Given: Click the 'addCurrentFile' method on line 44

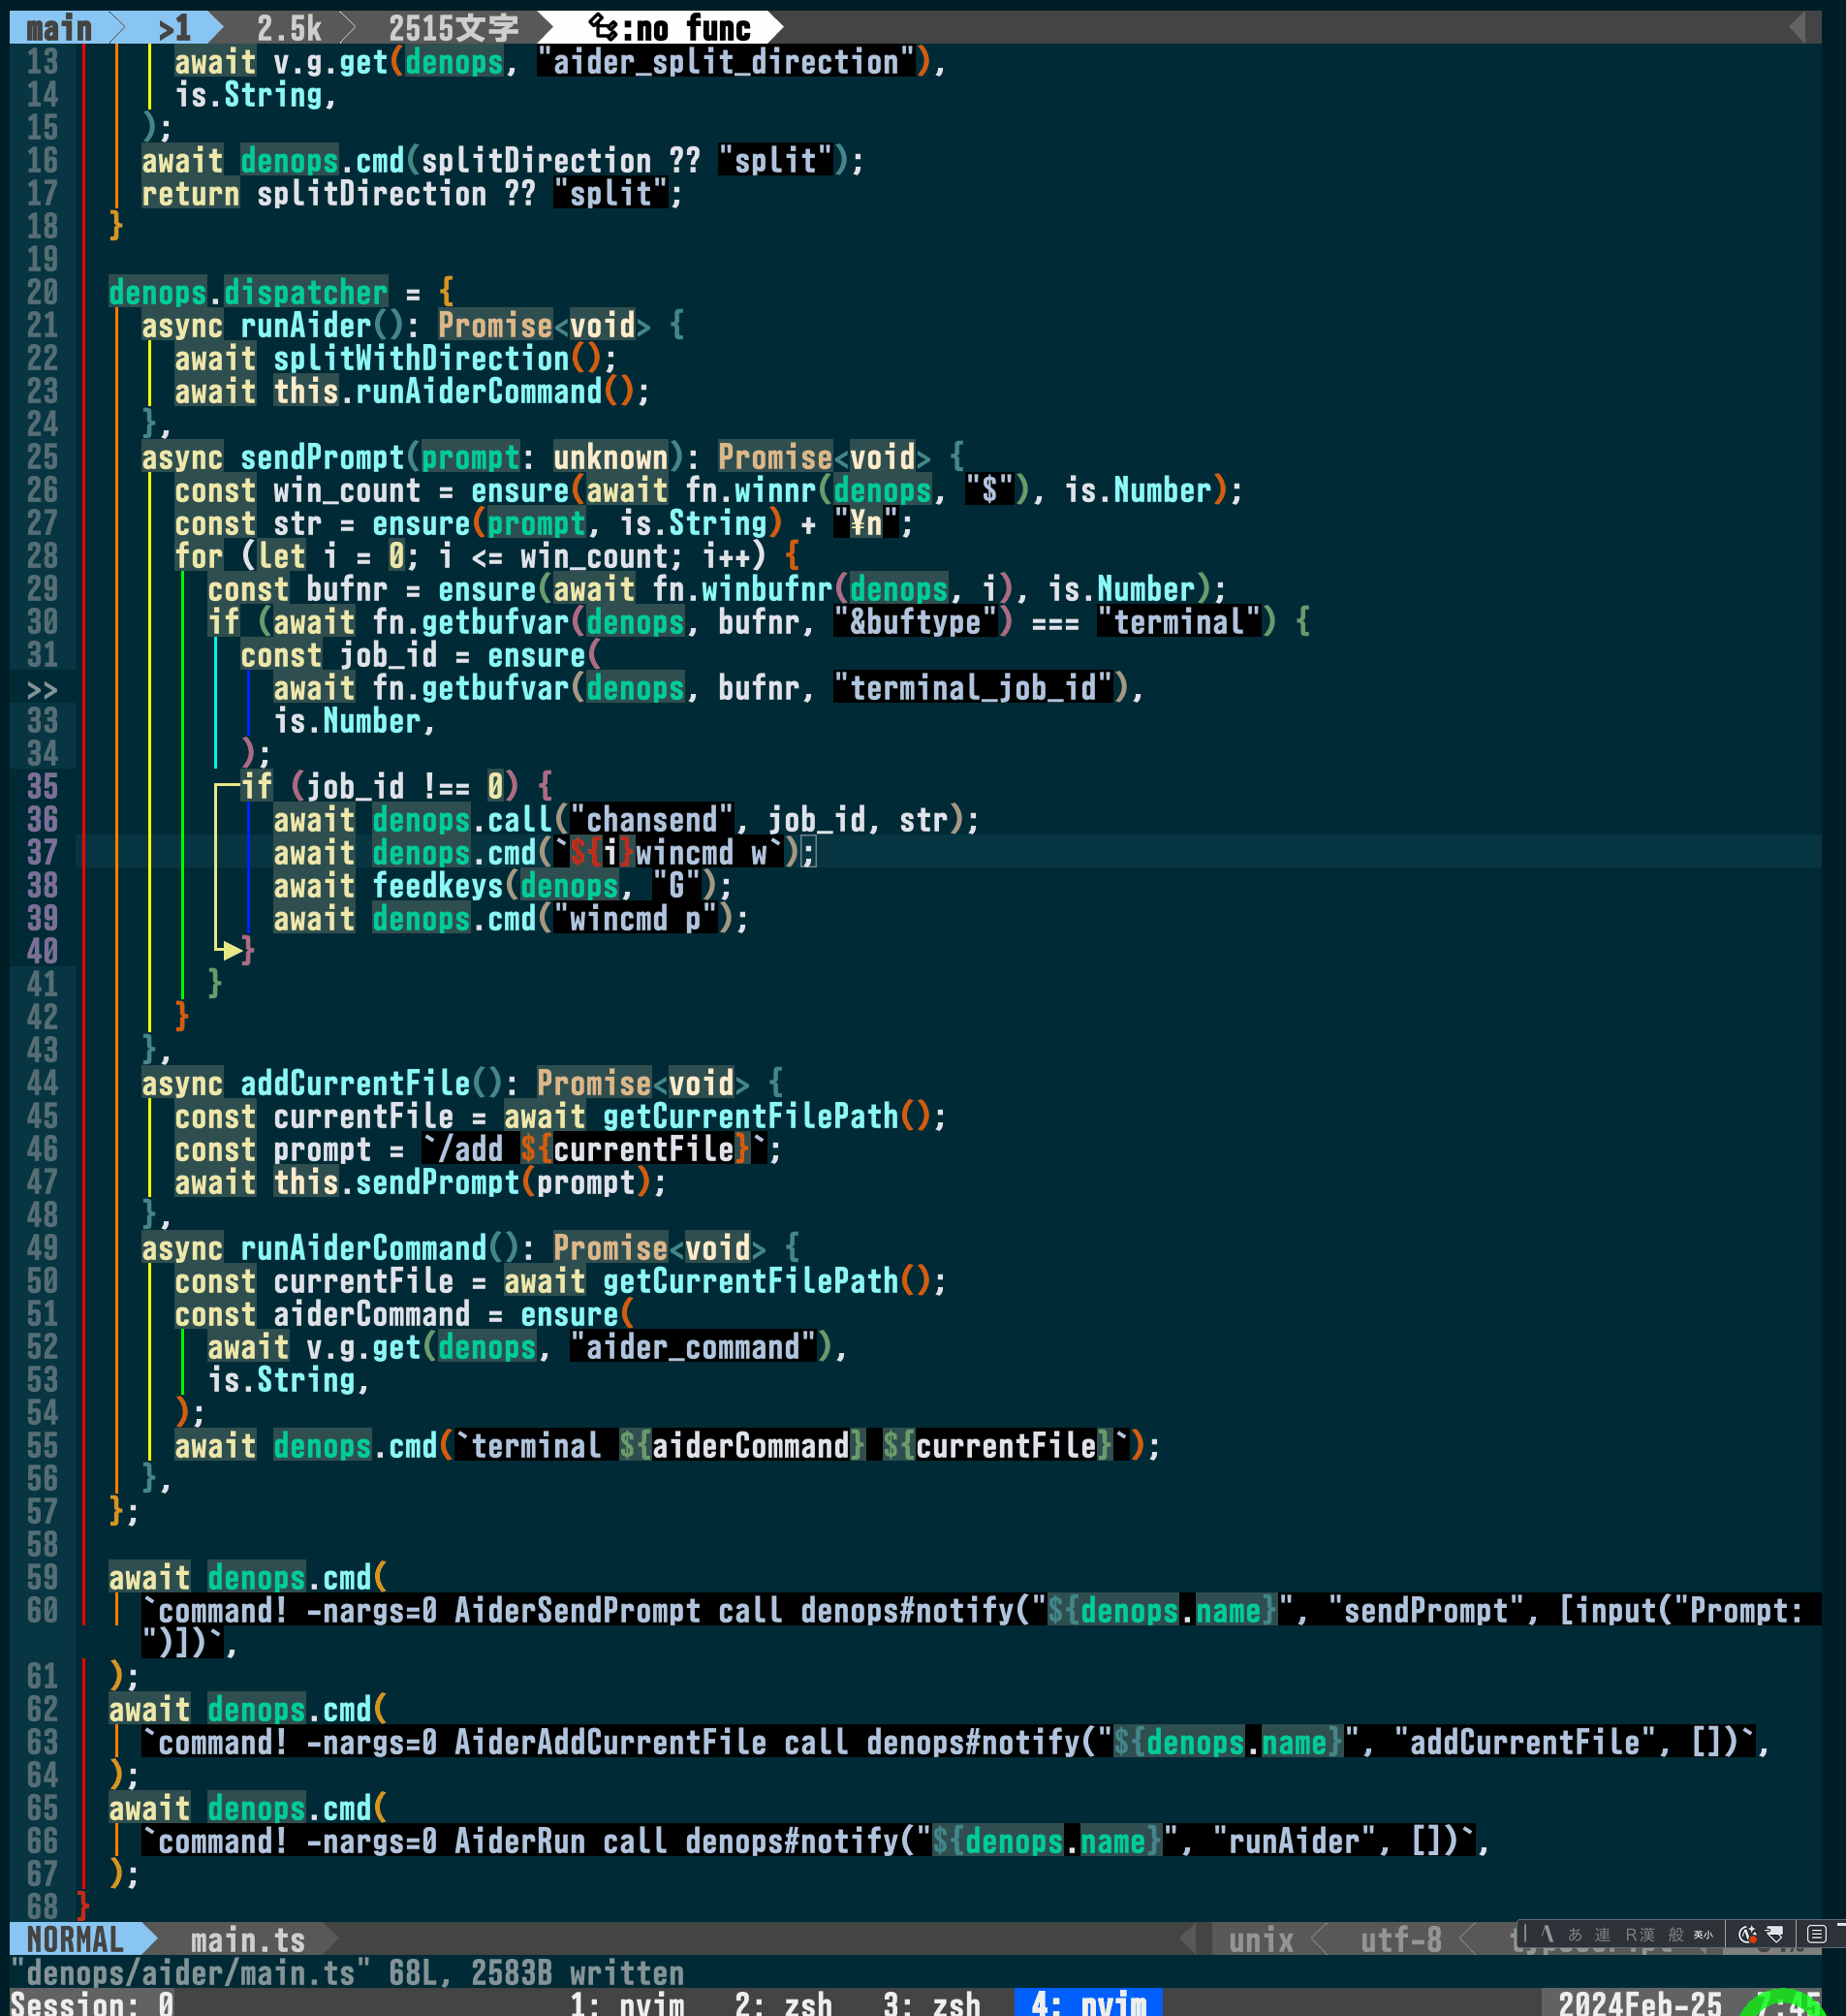Looking at the screenshot, I should (x=355, y=1083).
